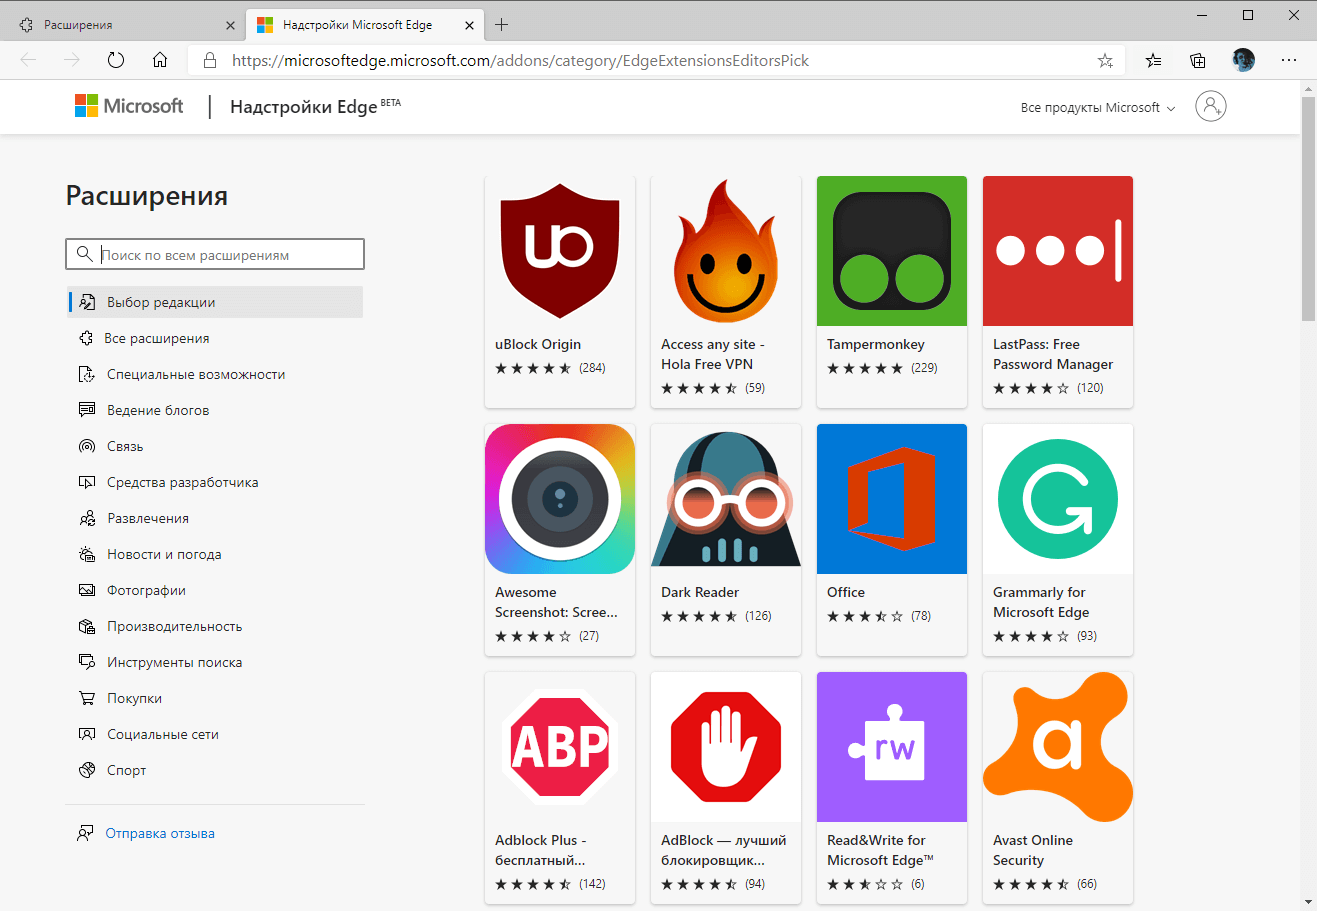This screenshot has width=1317, height=911.
Task: View site security lock icon
Action: pos(210,60)
